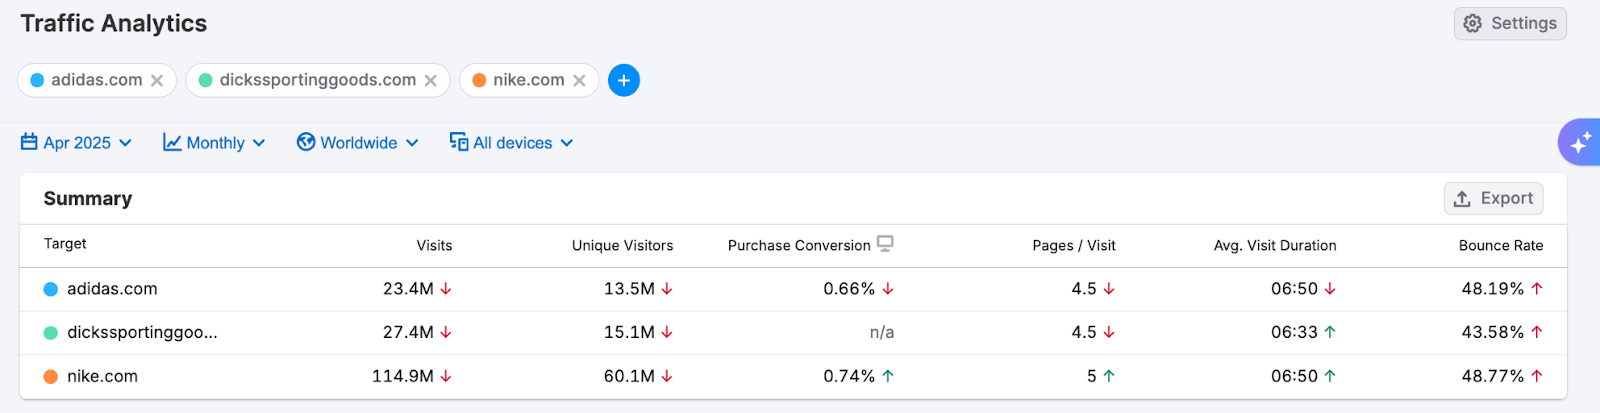Remove adidas.com from the comparison

tap(157, 81)
